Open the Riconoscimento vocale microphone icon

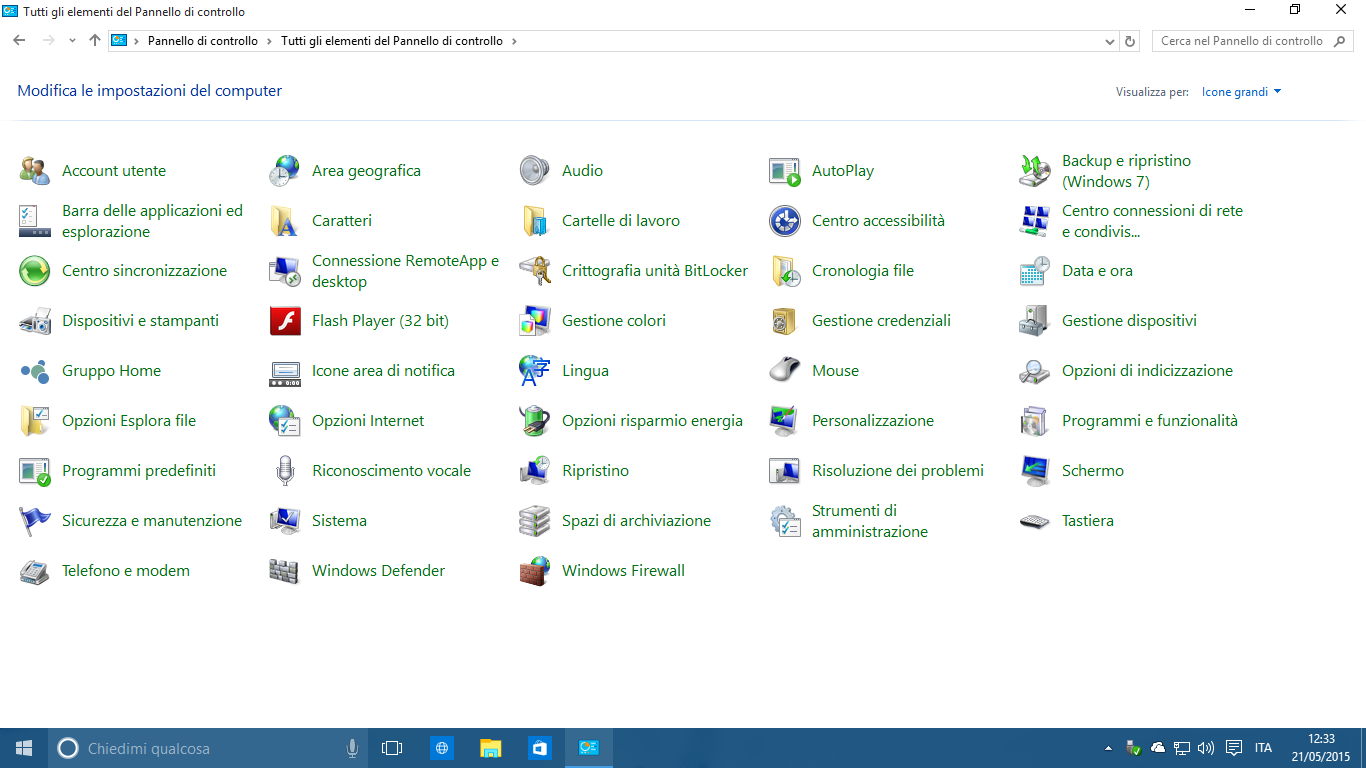pyautogui.click(x=285, y=471)
